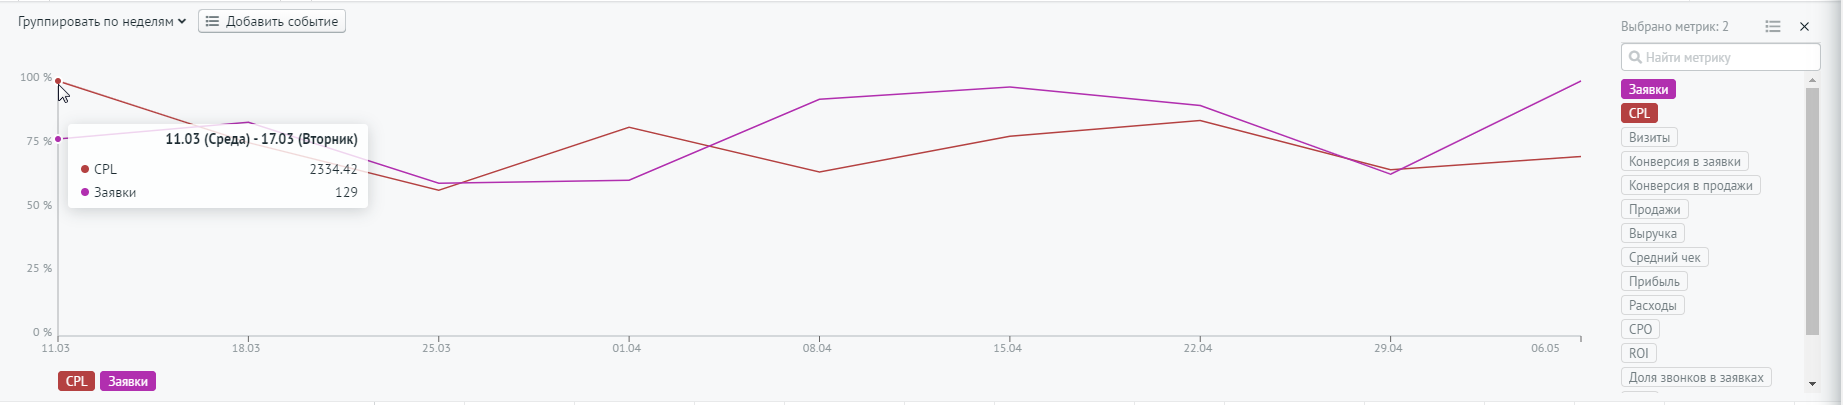This screenshot has height=405, width=1843.
Task: Close the metrics selection panel
Action: pyautogui.click(x=1805, y=27)
